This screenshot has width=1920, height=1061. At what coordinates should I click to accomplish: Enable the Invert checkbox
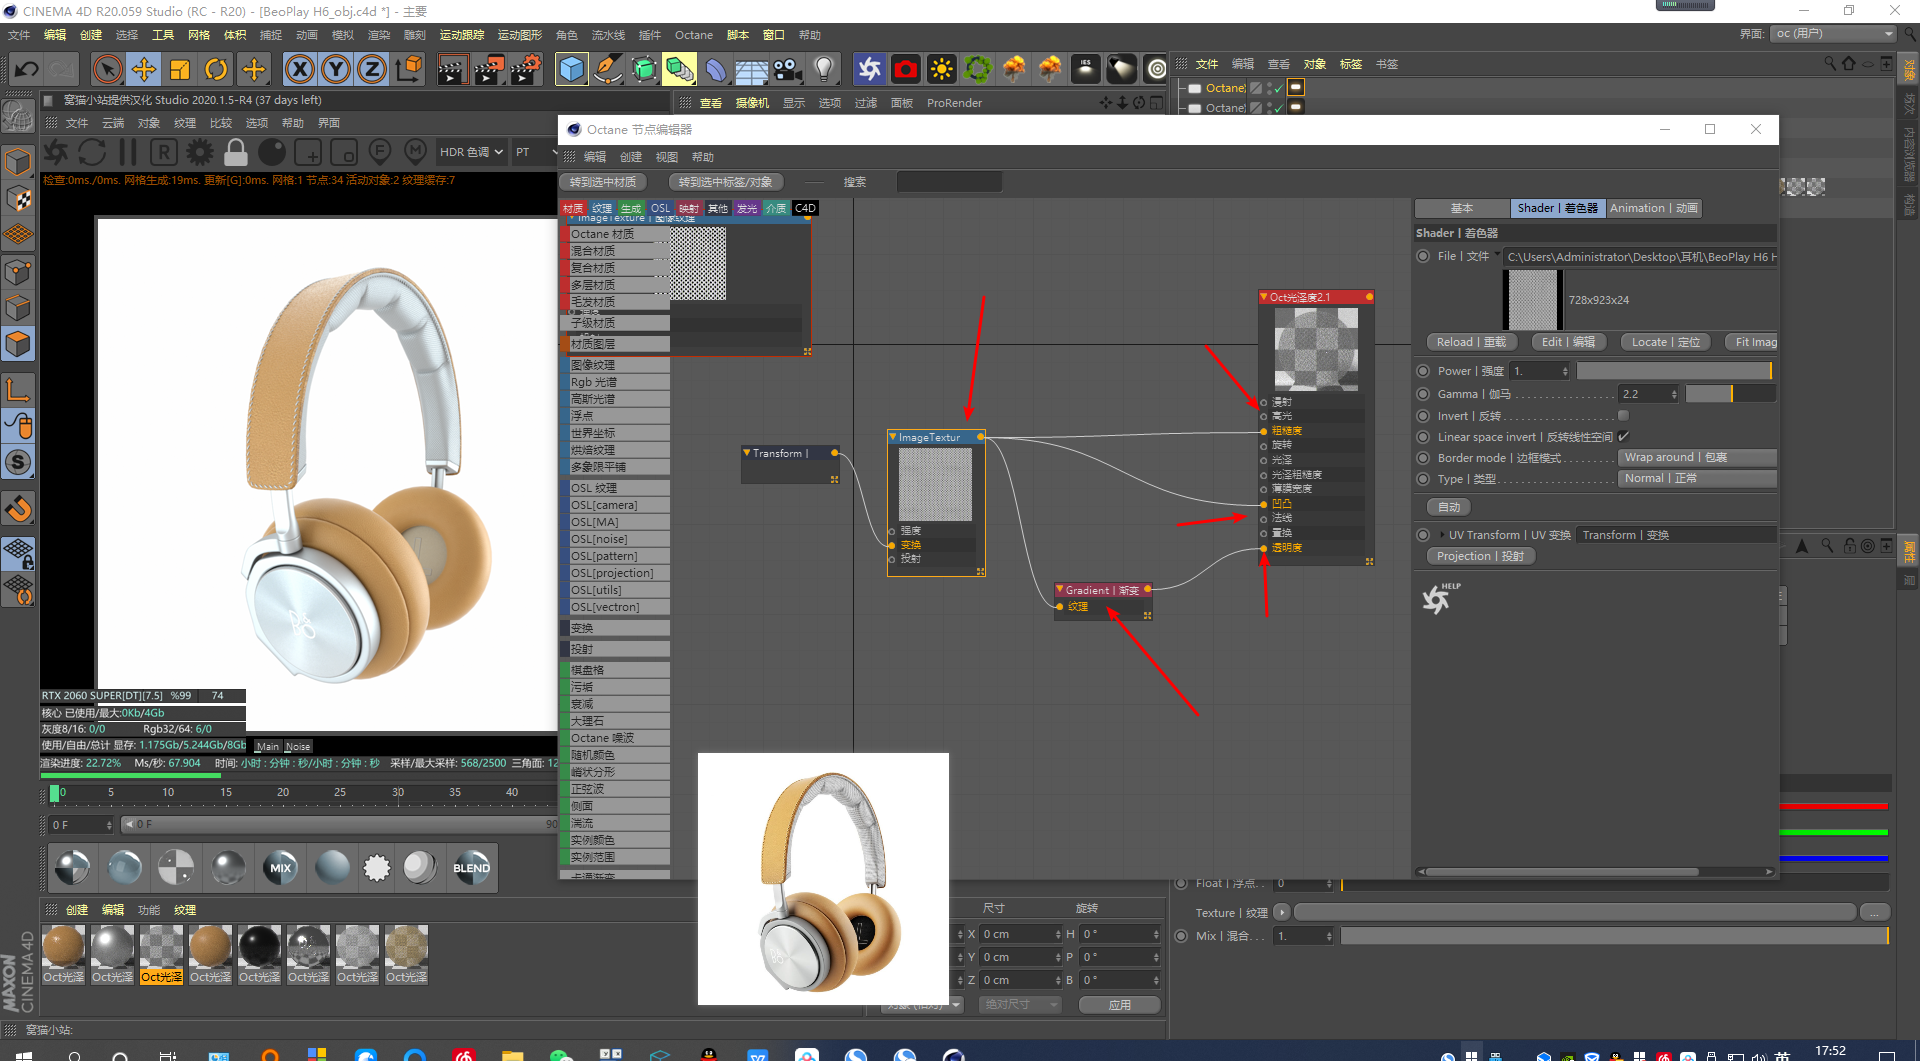(x=1623, y=416)
